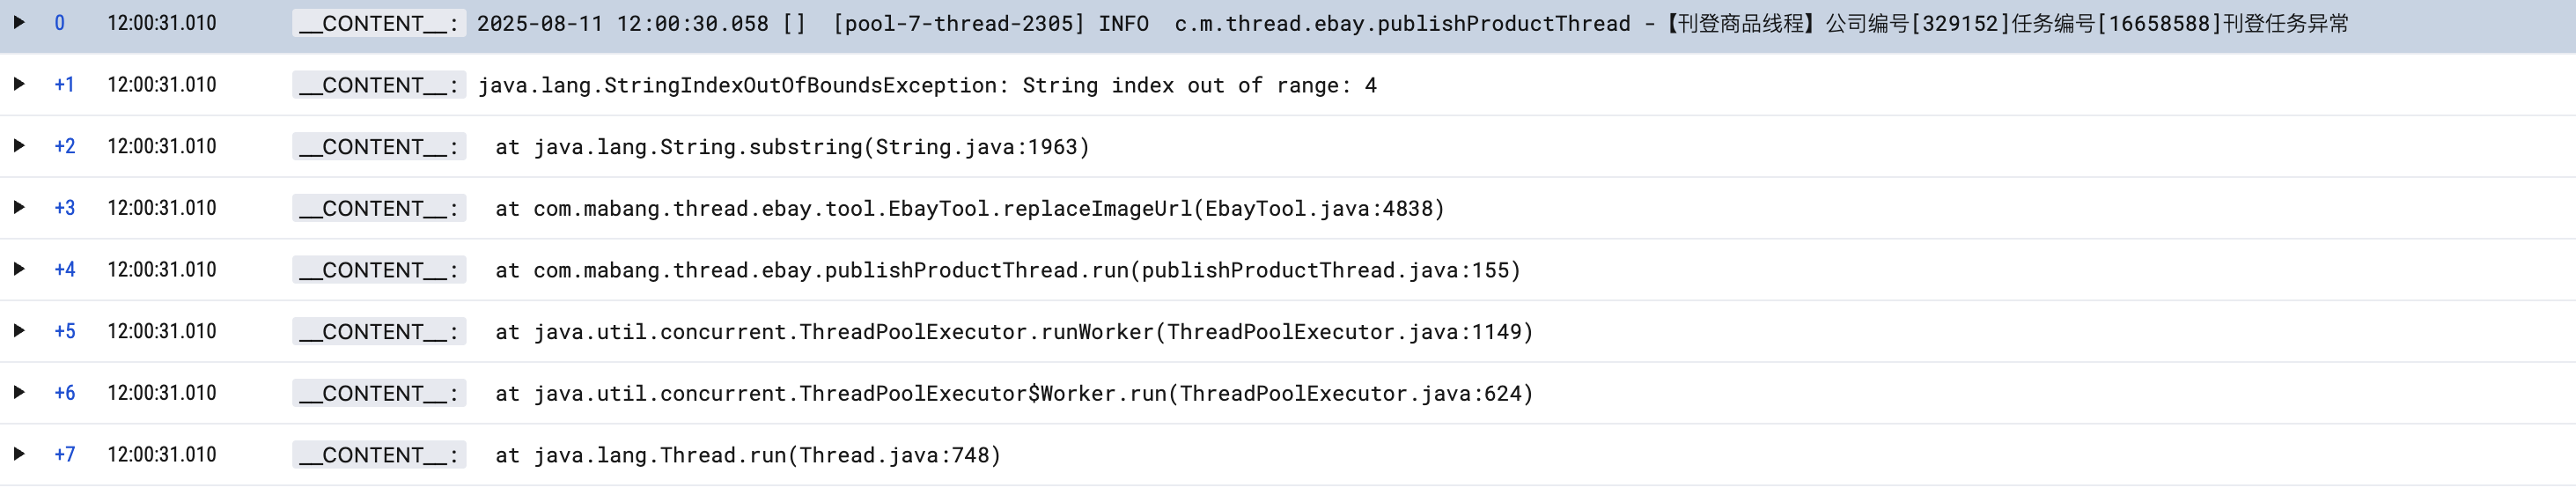Click the row offset link 0
The image size is (2576, 495).
(60, 23)
